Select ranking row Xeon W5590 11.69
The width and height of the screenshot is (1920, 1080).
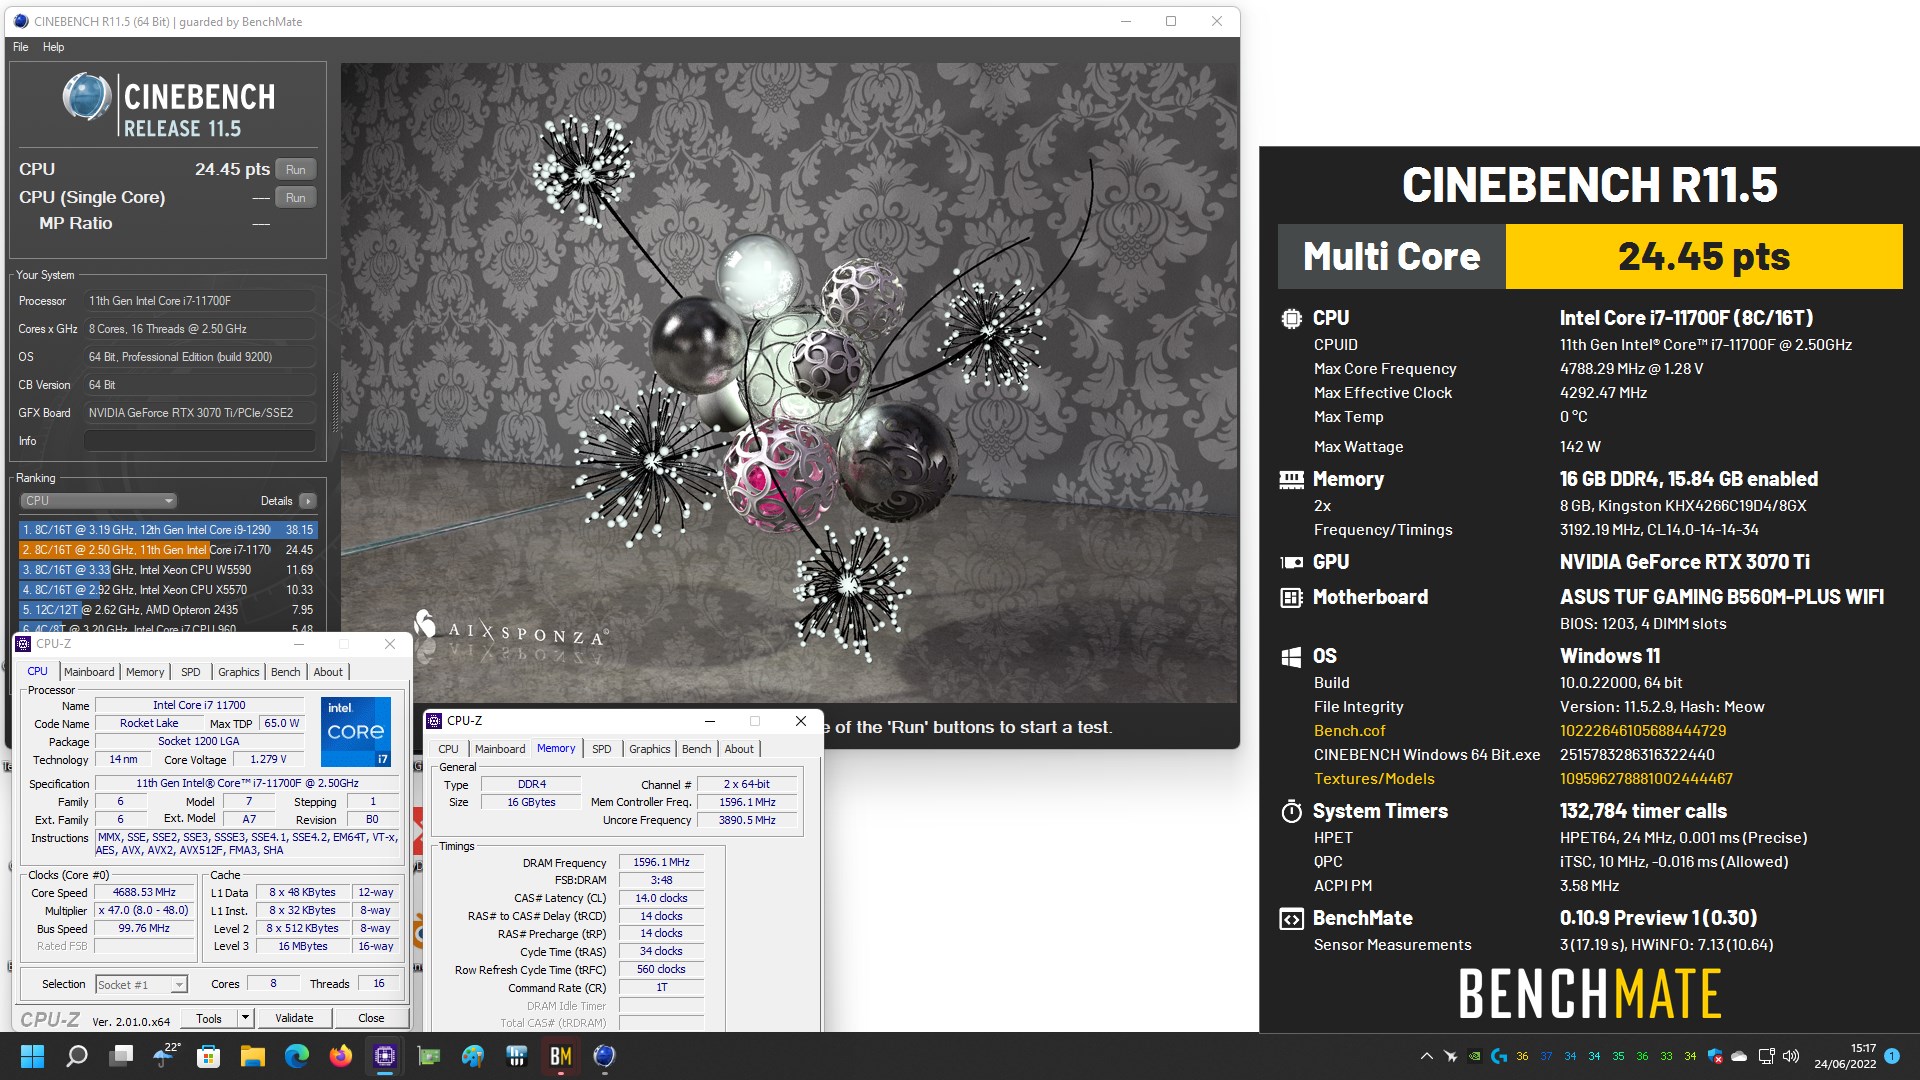tap(167, 570)
